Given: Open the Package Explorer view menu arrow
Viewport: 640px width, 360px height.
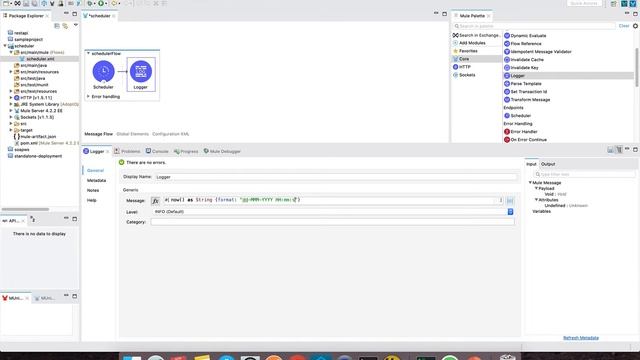Looking at the screenshot, I should [x=76, y=25].
